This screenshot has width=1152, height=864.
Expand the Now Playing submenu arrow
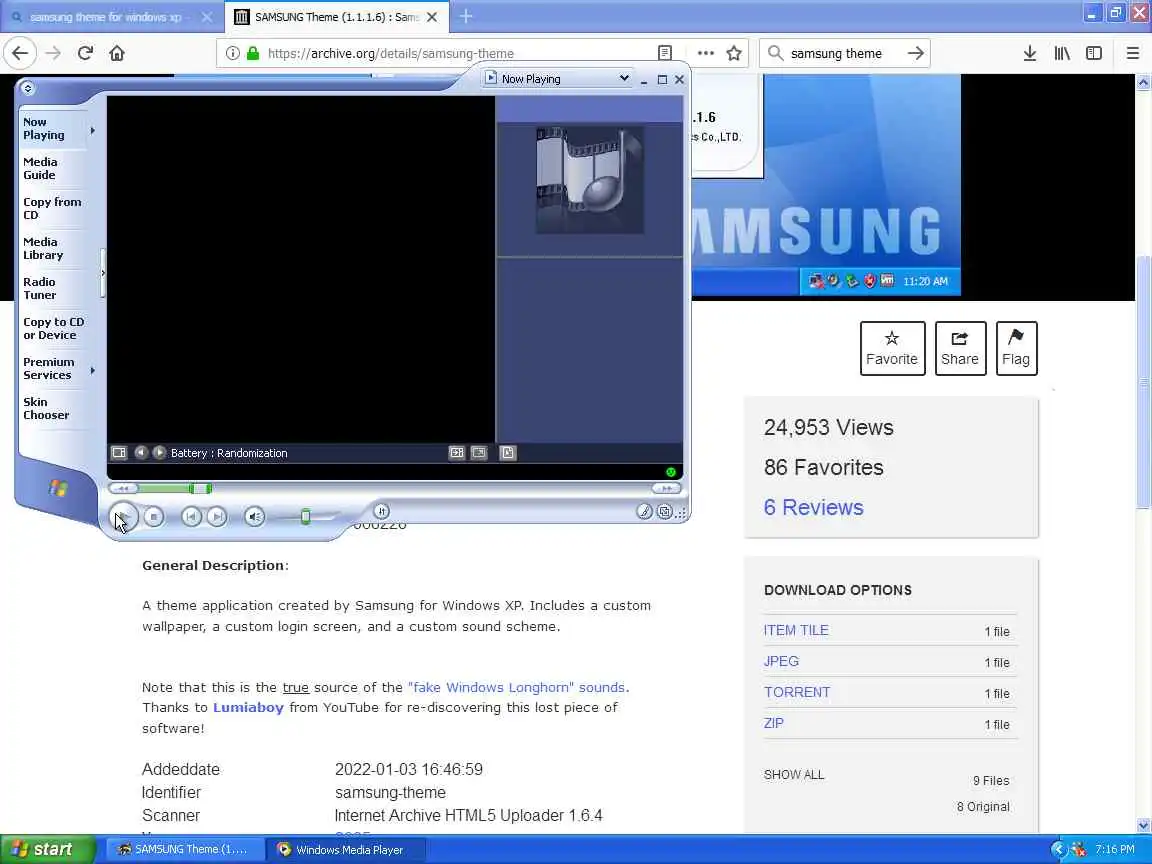coord(93,131)
